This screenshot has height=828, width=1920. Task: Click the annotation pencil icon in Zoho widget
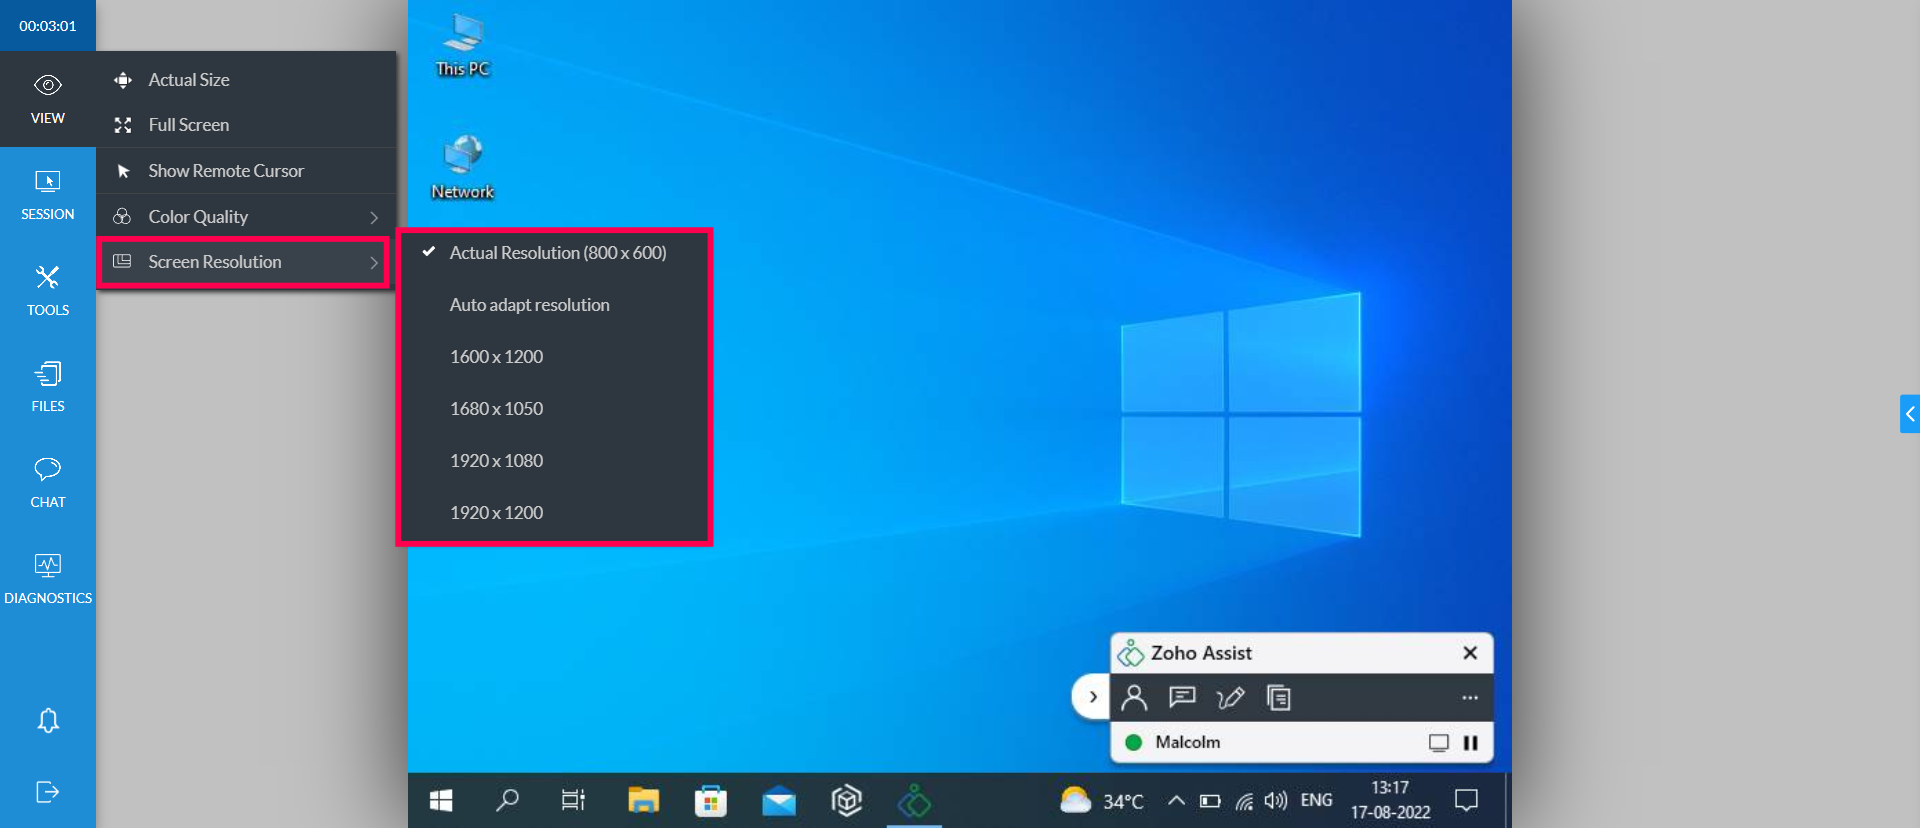(x=1230, y=697)
